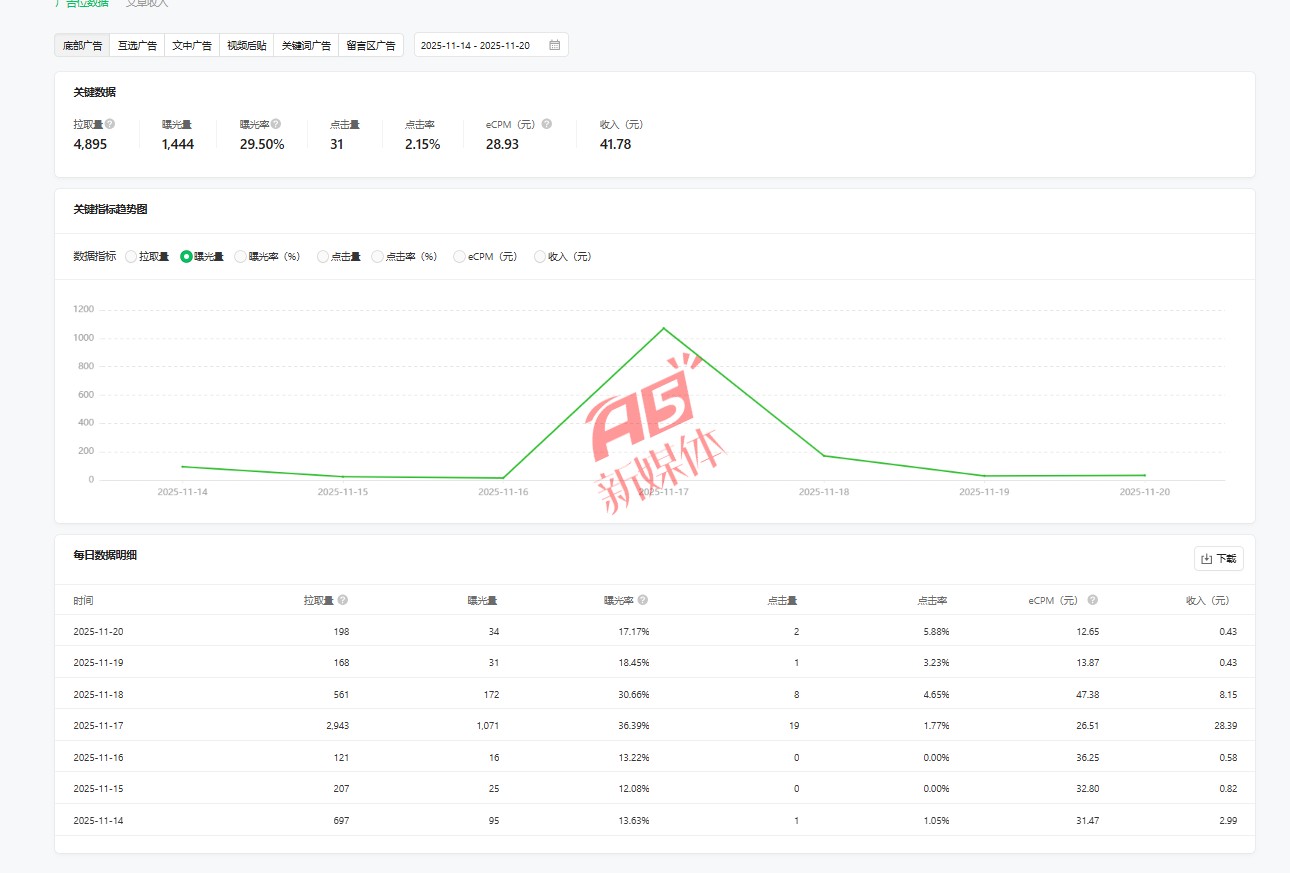Image resolution: width=1290 pixels, height=873 pixels.
Task: Click the calendar icon in date field
Action: 555,45
